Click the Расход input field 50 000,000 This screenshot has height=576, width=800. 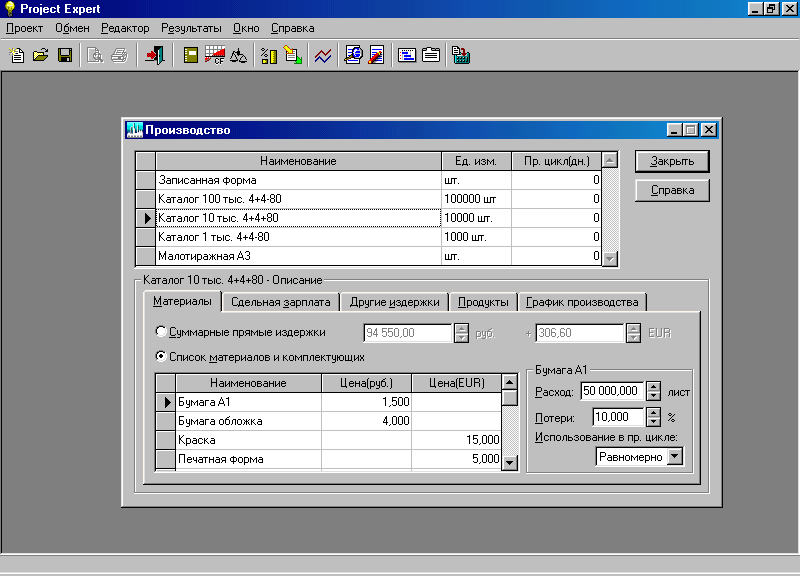click(613, 391)
